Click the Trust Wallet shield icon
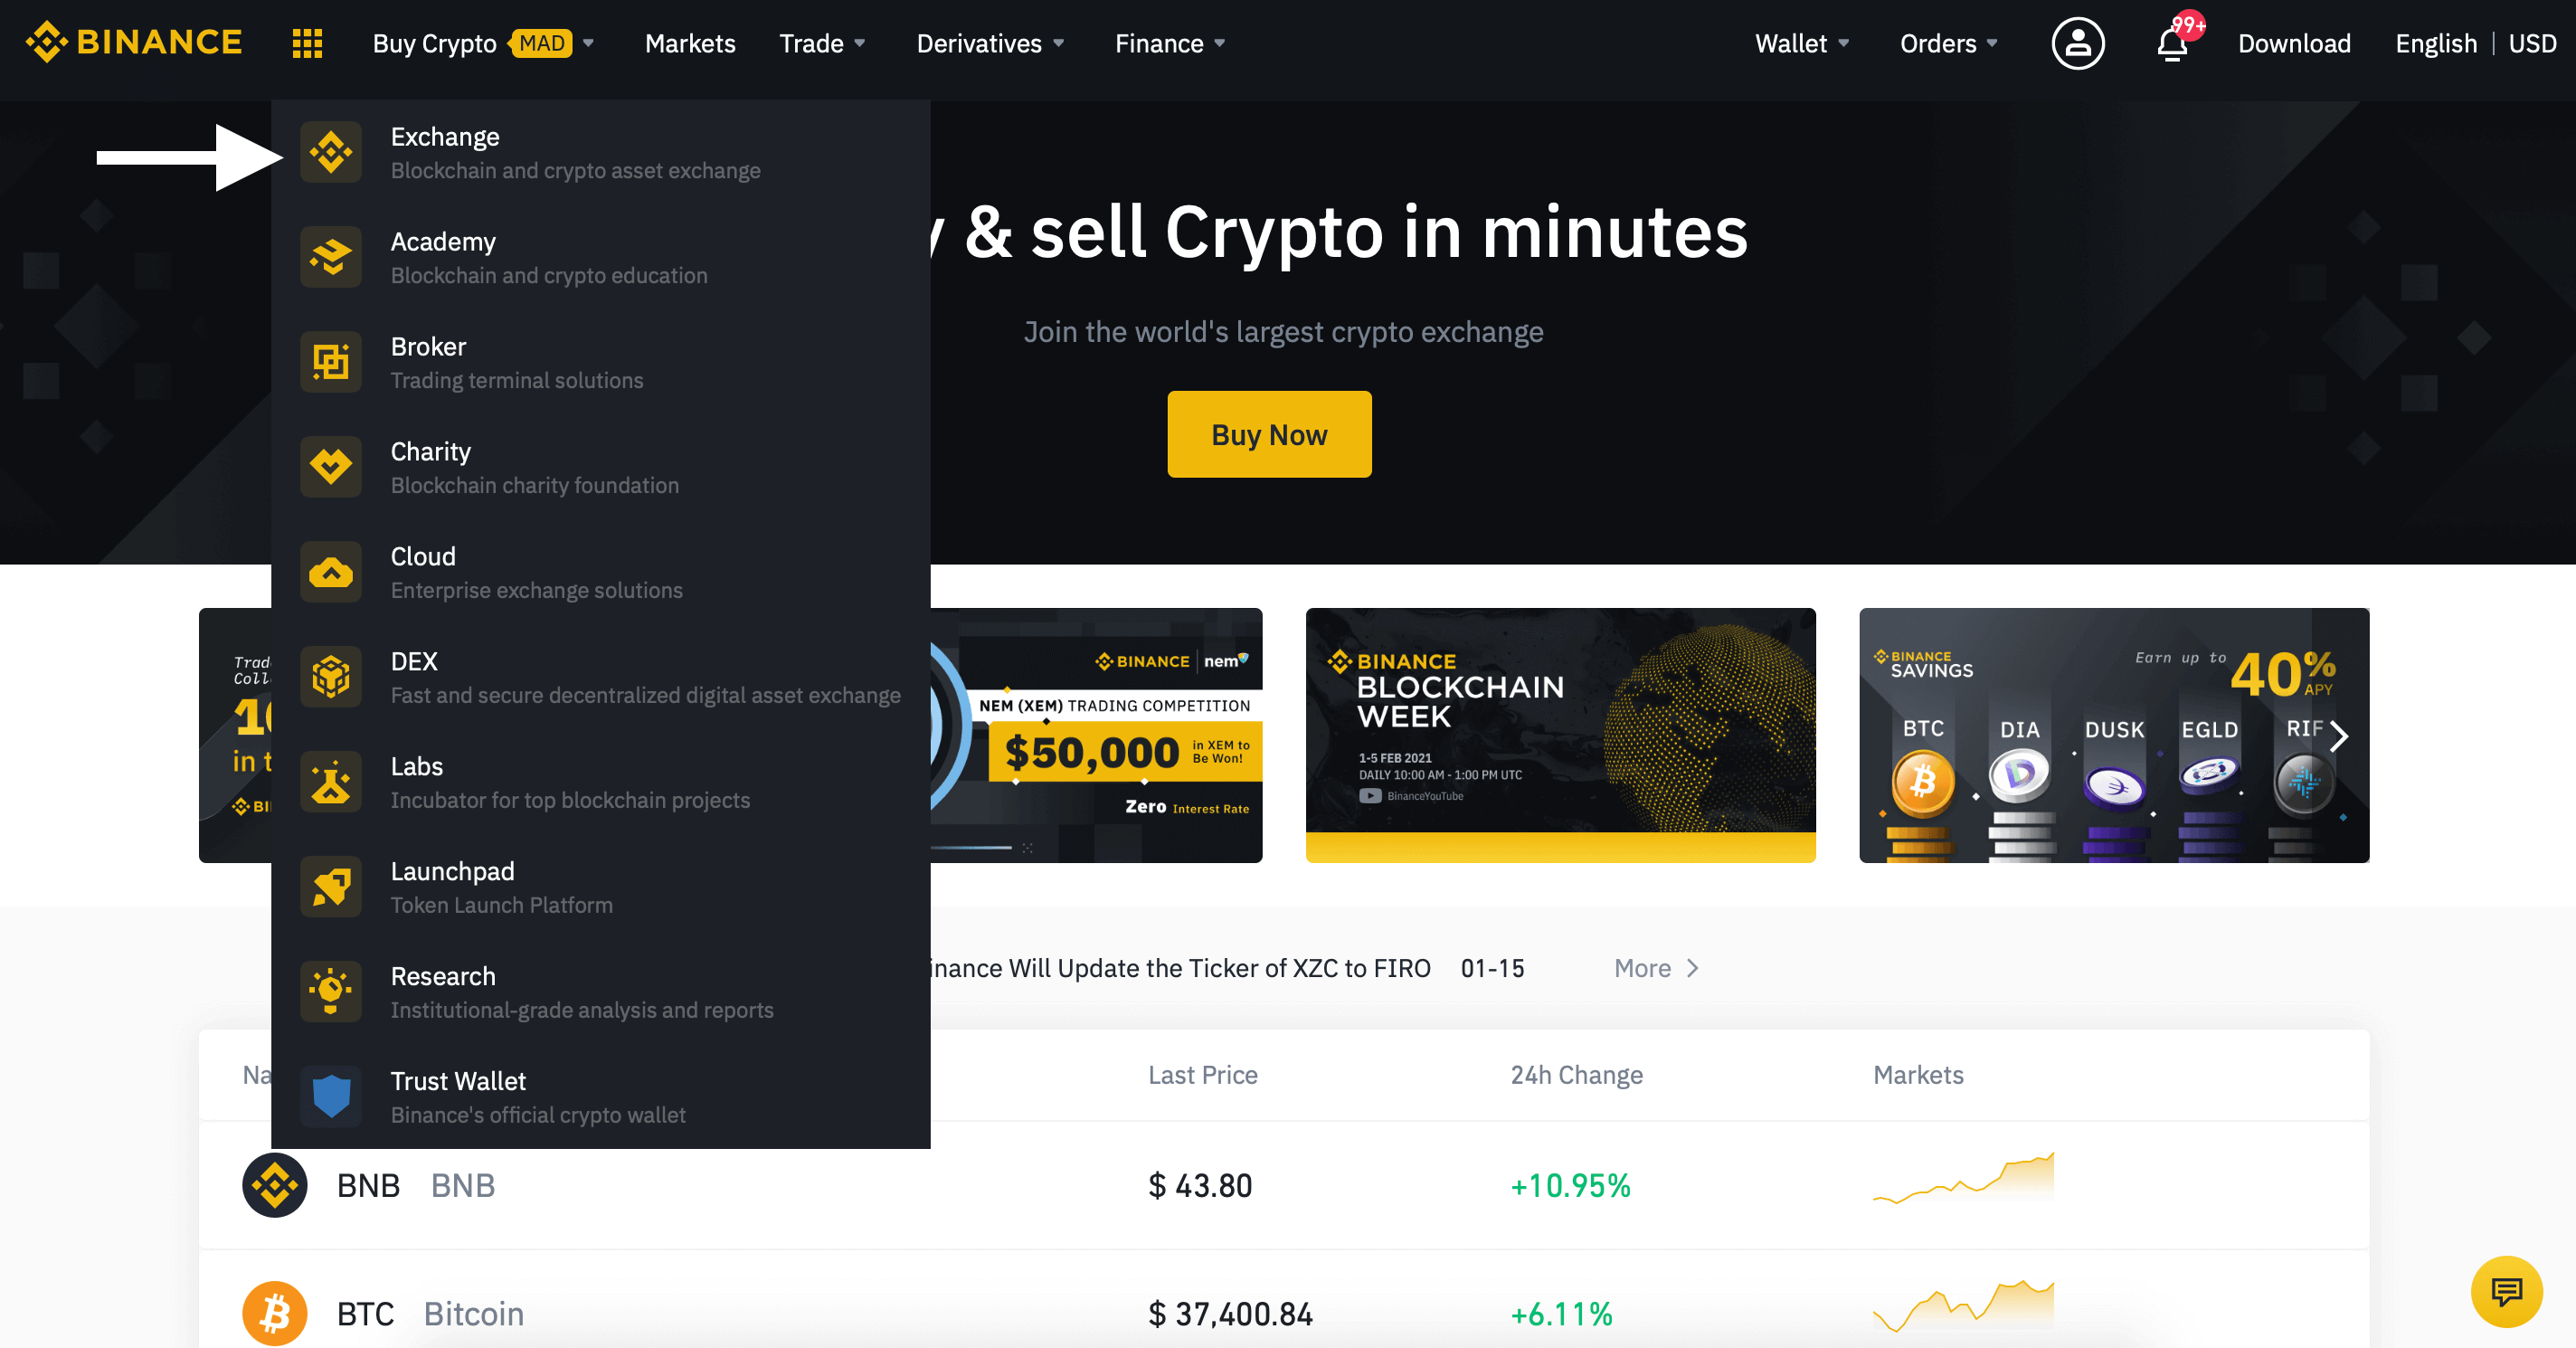Screen dimensions: 2576x1348 click(329, 1096)
